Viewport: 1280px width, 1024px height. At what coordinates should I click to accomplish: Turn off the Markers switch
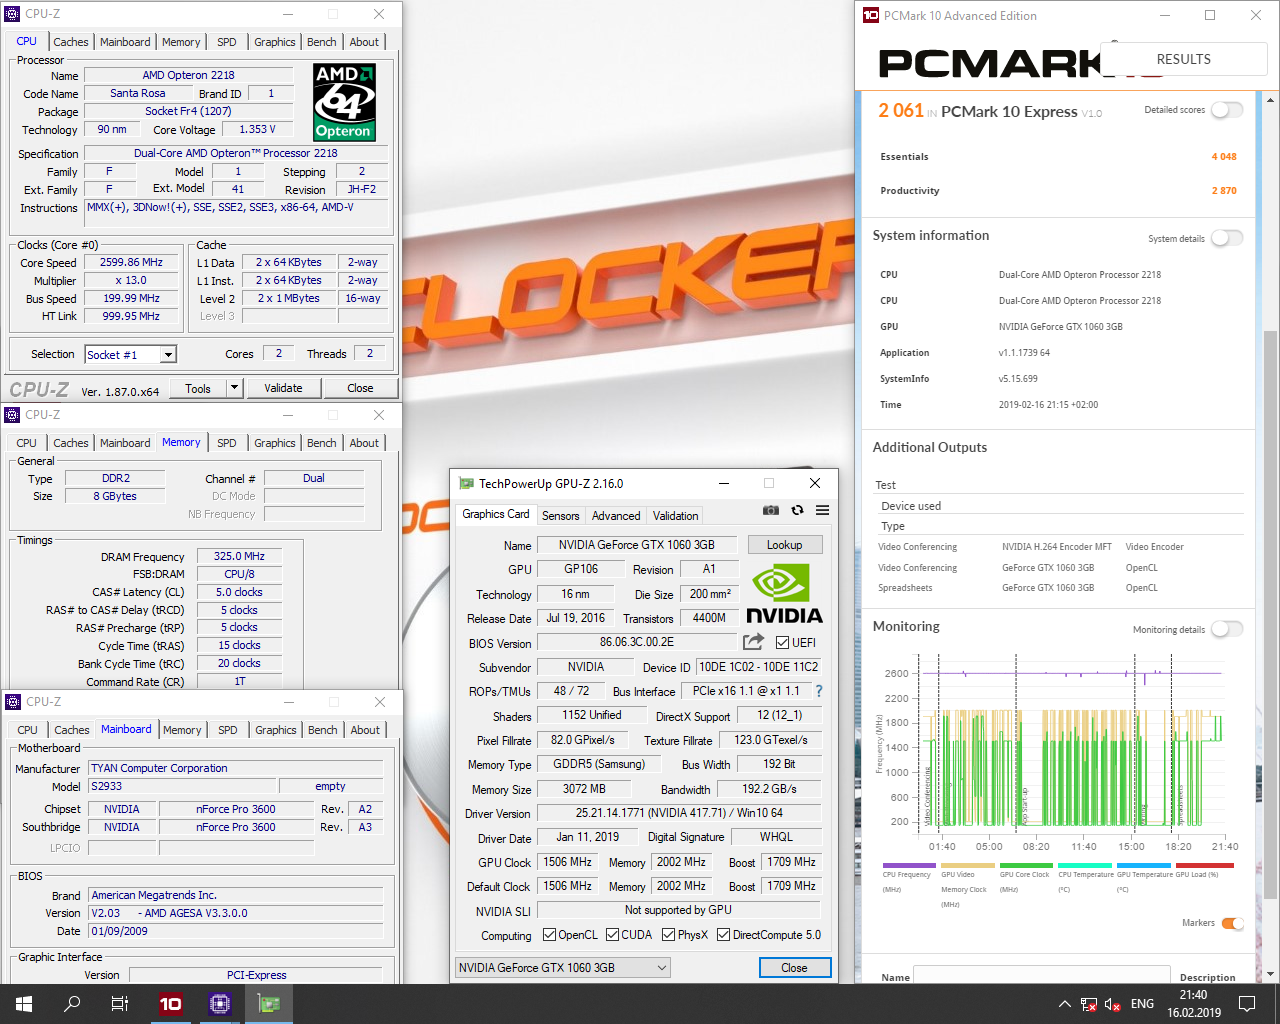point(1233,923)
